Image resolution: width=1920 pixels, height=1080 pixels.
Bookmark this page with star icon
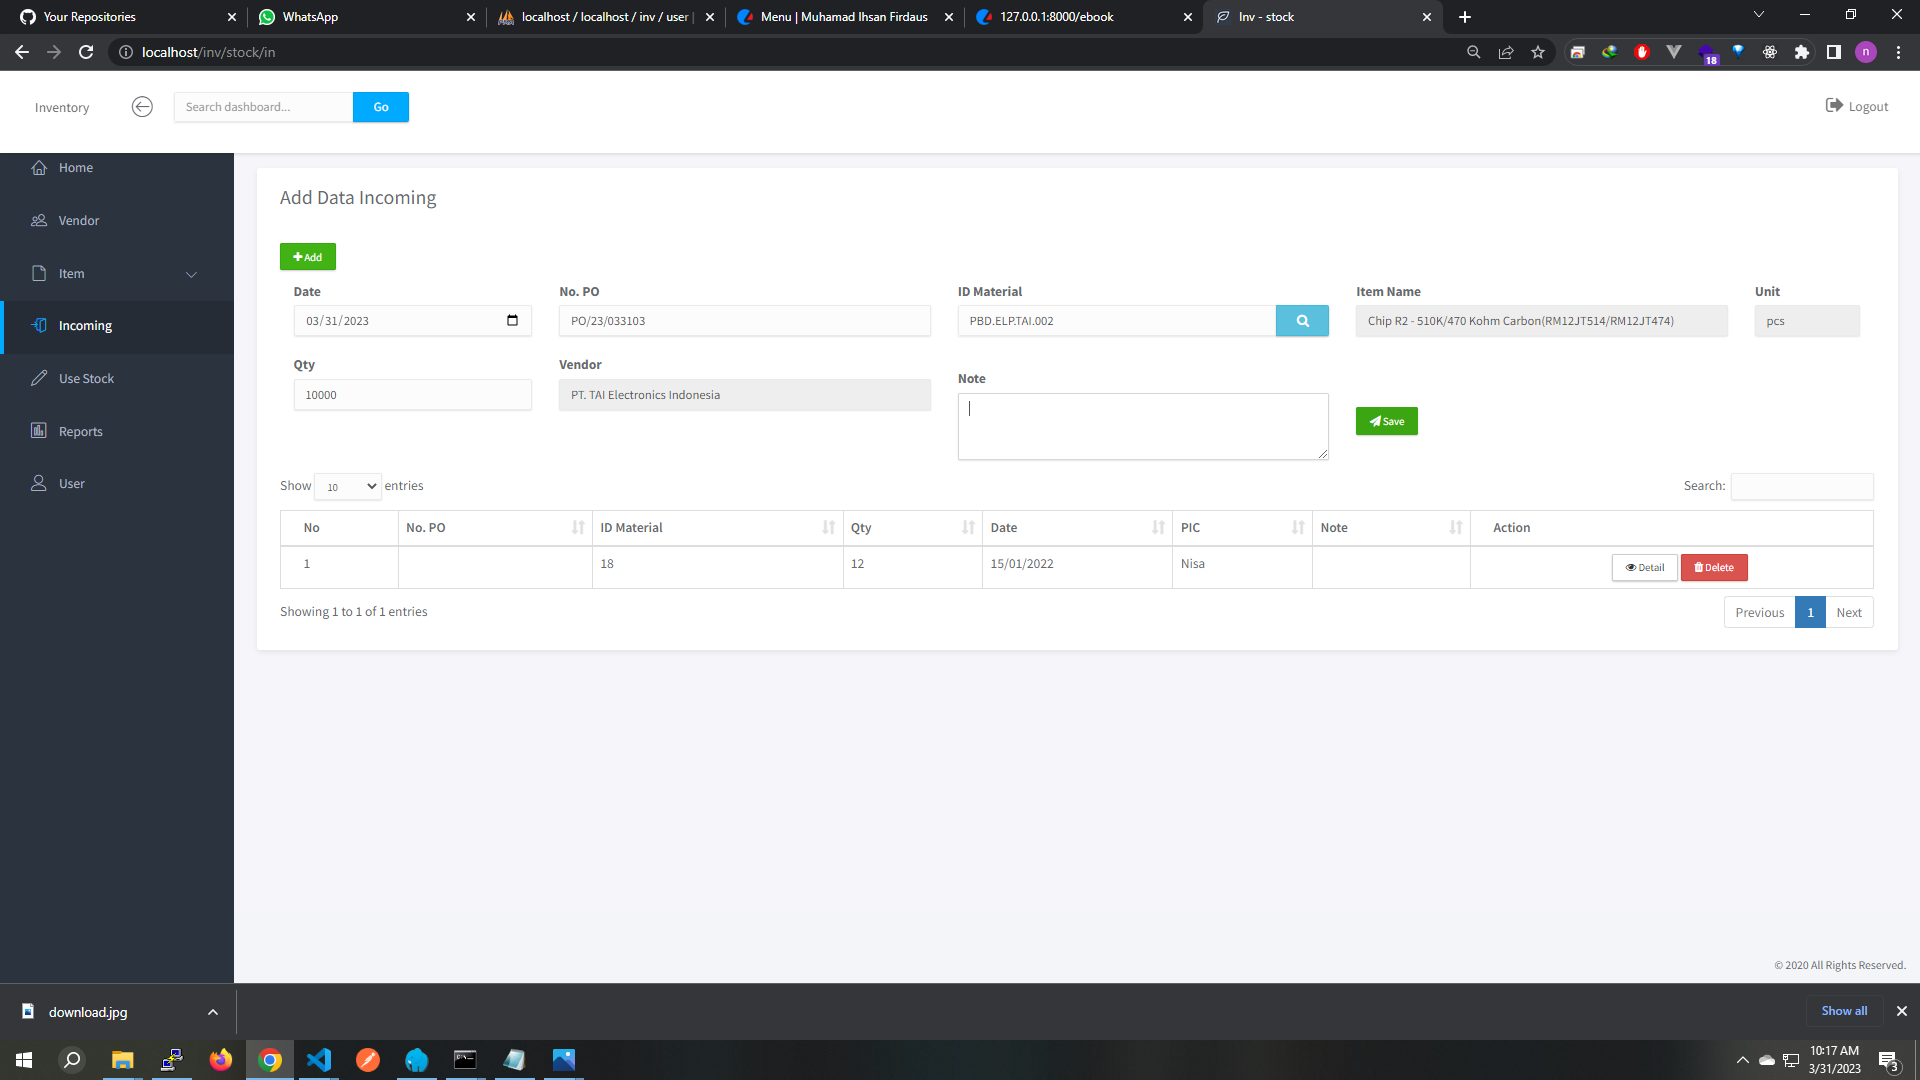tap(1538, 52)
